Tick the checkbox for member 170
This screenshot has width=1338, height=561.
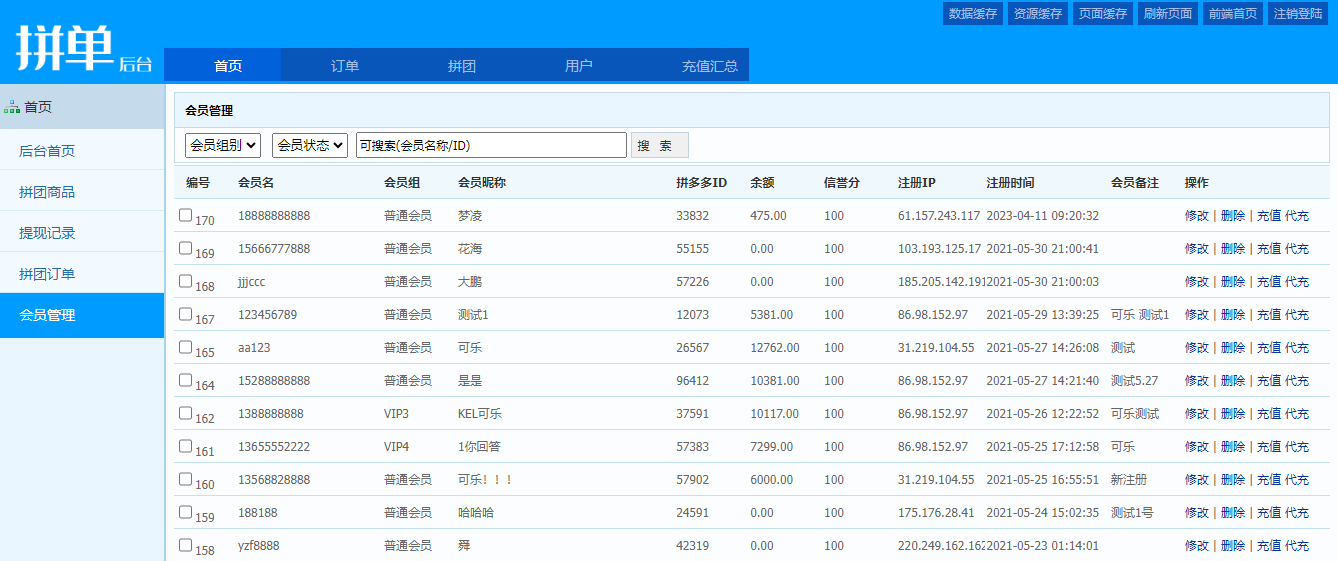(185, 215)
